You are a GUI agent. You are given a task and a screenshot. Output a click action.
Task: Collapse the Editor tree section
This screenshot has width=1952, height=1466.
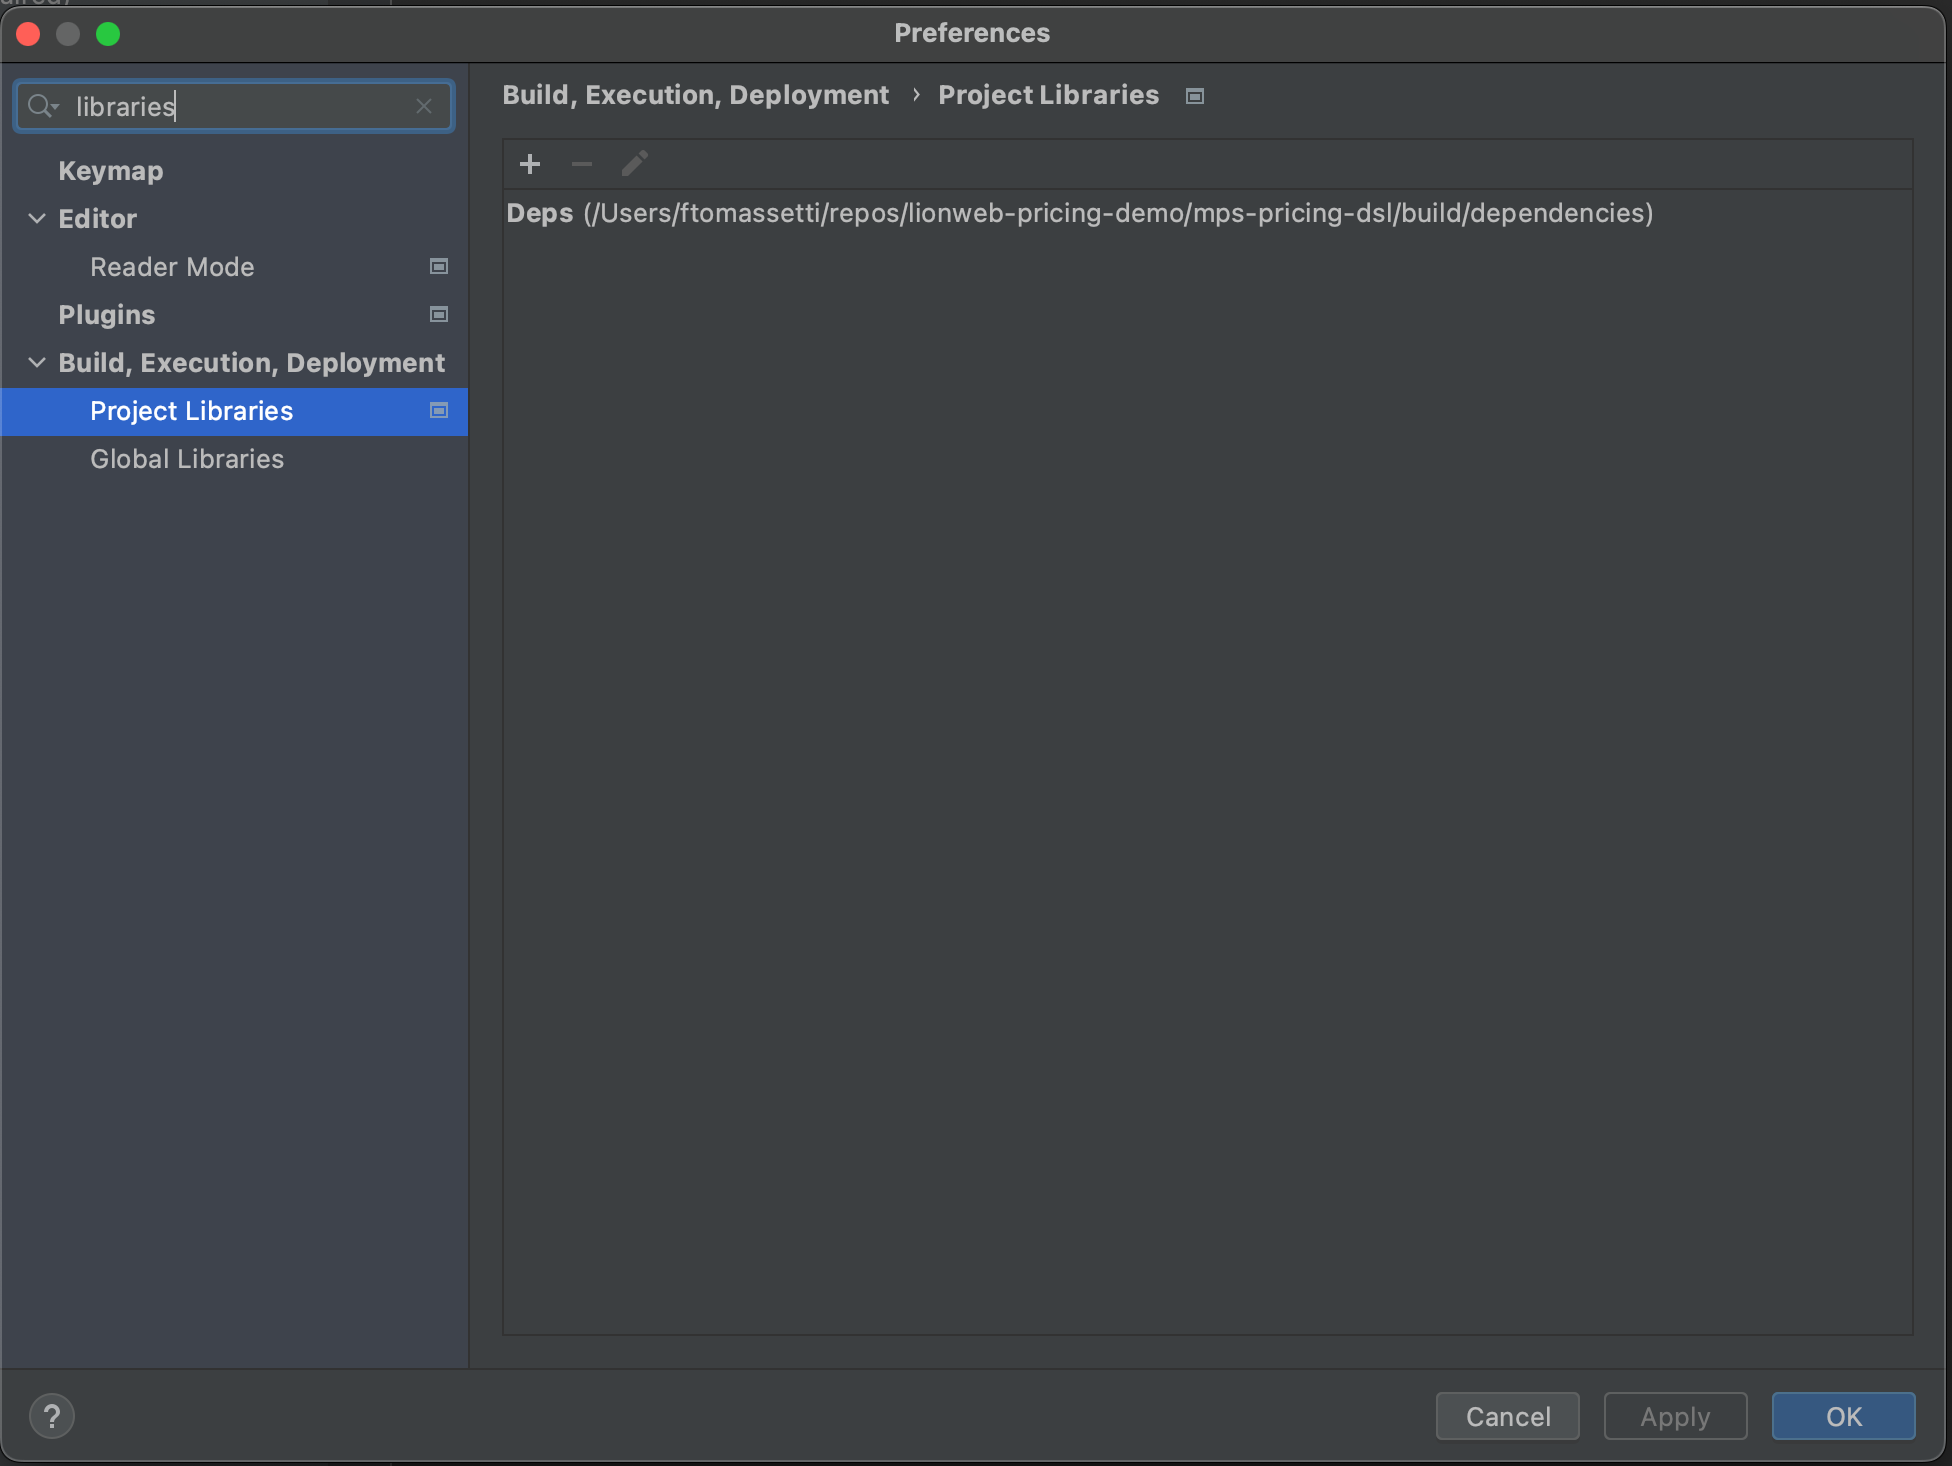37,219
